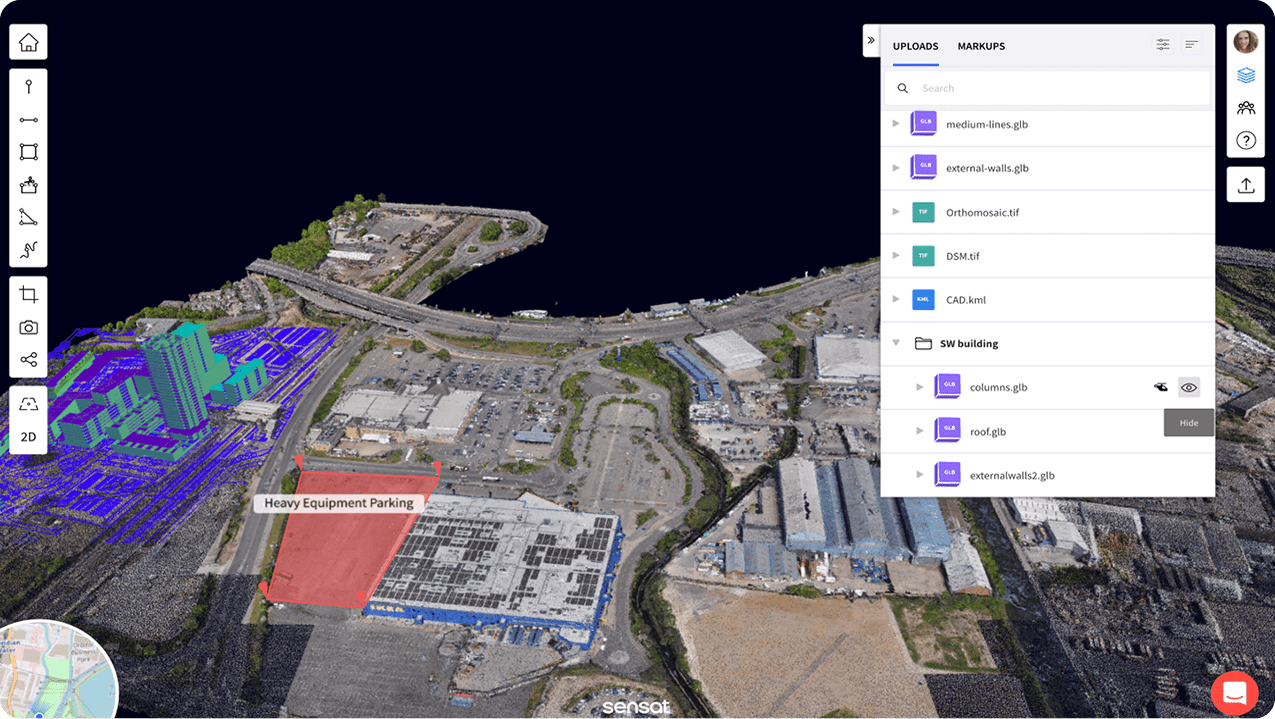Select the slope angle tool

pos(28,217)
